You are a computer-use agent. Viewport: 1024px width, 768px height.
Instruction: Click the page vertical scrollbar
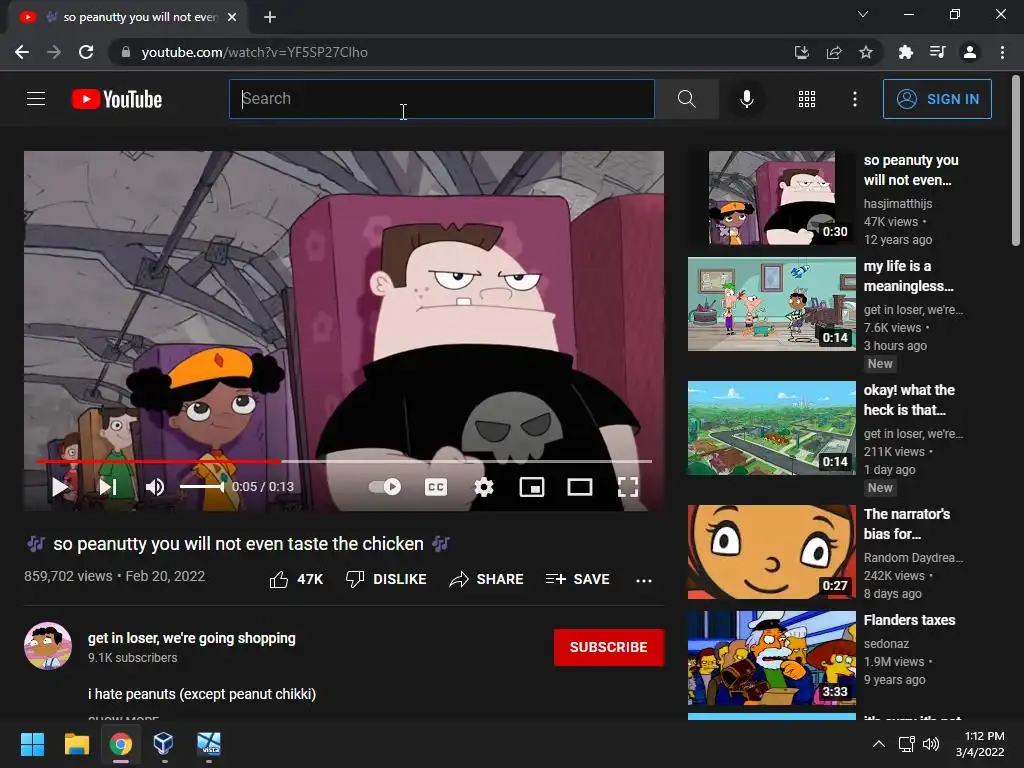pos(1016,161)
